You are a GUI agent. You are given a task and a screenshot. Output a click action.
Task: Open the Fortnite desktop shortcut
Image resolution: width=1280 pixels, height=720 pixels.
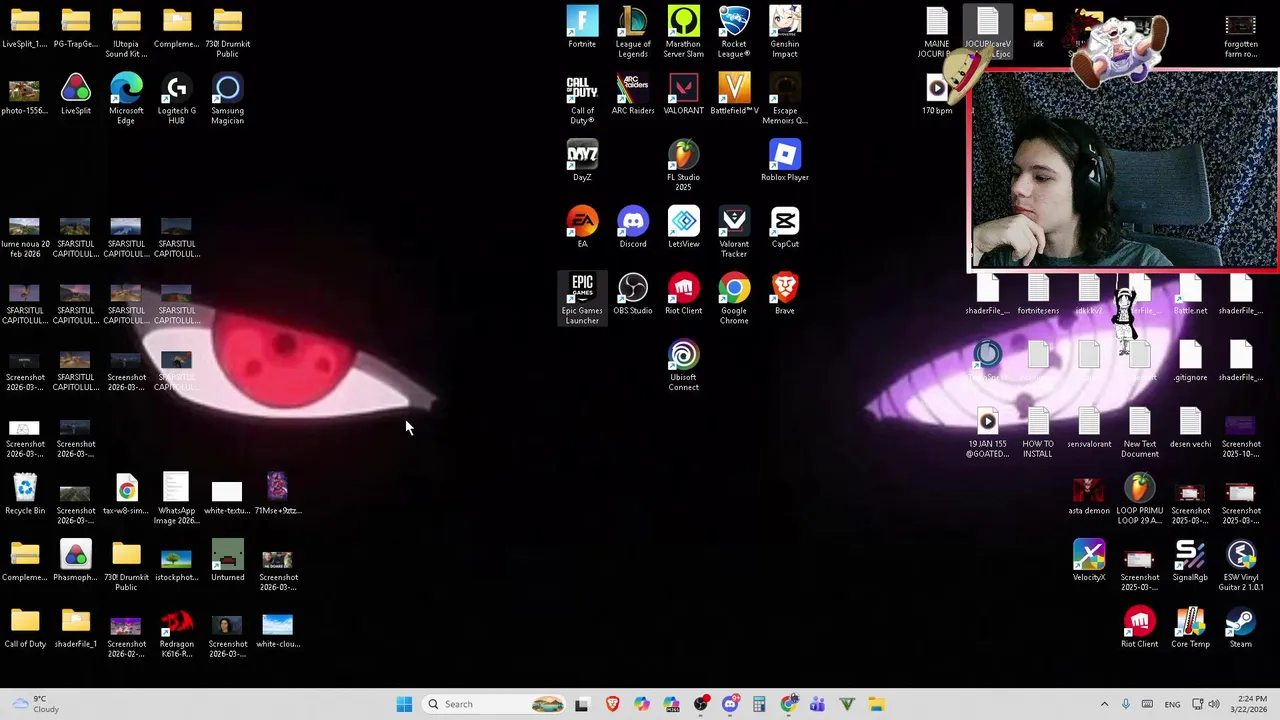[582, 27]
